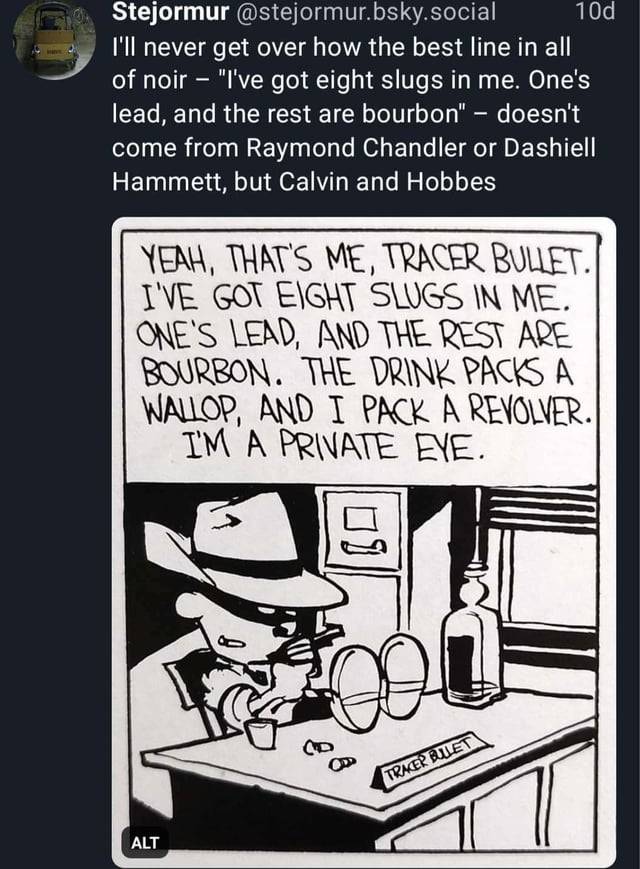Click "I'M A PRIVATE EYE" caption line
640x869 pixels.
(x=334, y=445)
